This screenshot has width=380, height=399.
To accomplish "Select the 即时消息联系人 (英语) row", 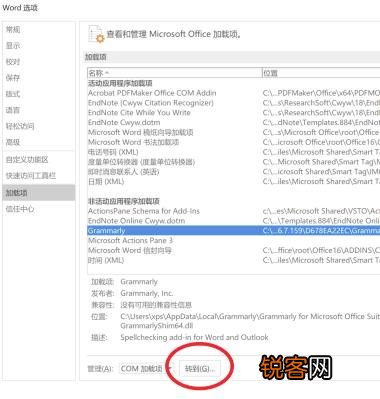I will click(x=234, y=172).
